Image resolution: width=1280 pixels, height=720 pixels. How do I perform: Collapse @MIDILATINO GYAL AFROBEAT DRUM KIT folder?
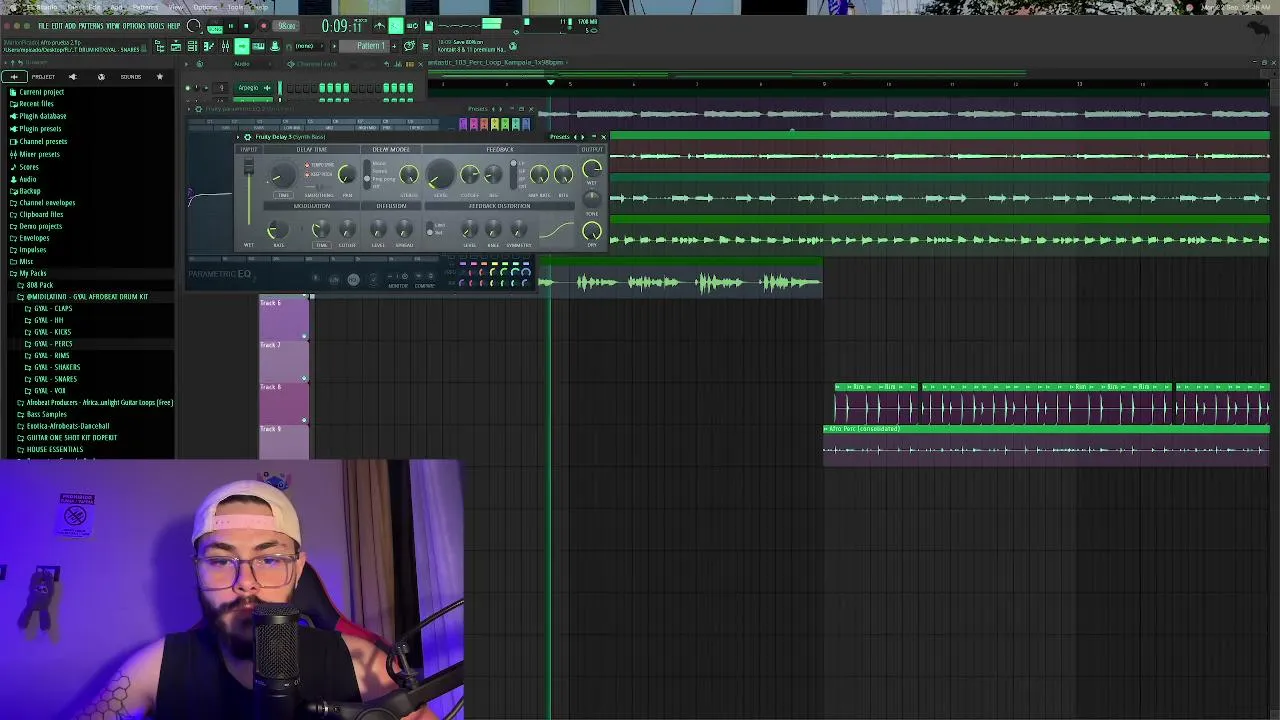click(86, 297)
